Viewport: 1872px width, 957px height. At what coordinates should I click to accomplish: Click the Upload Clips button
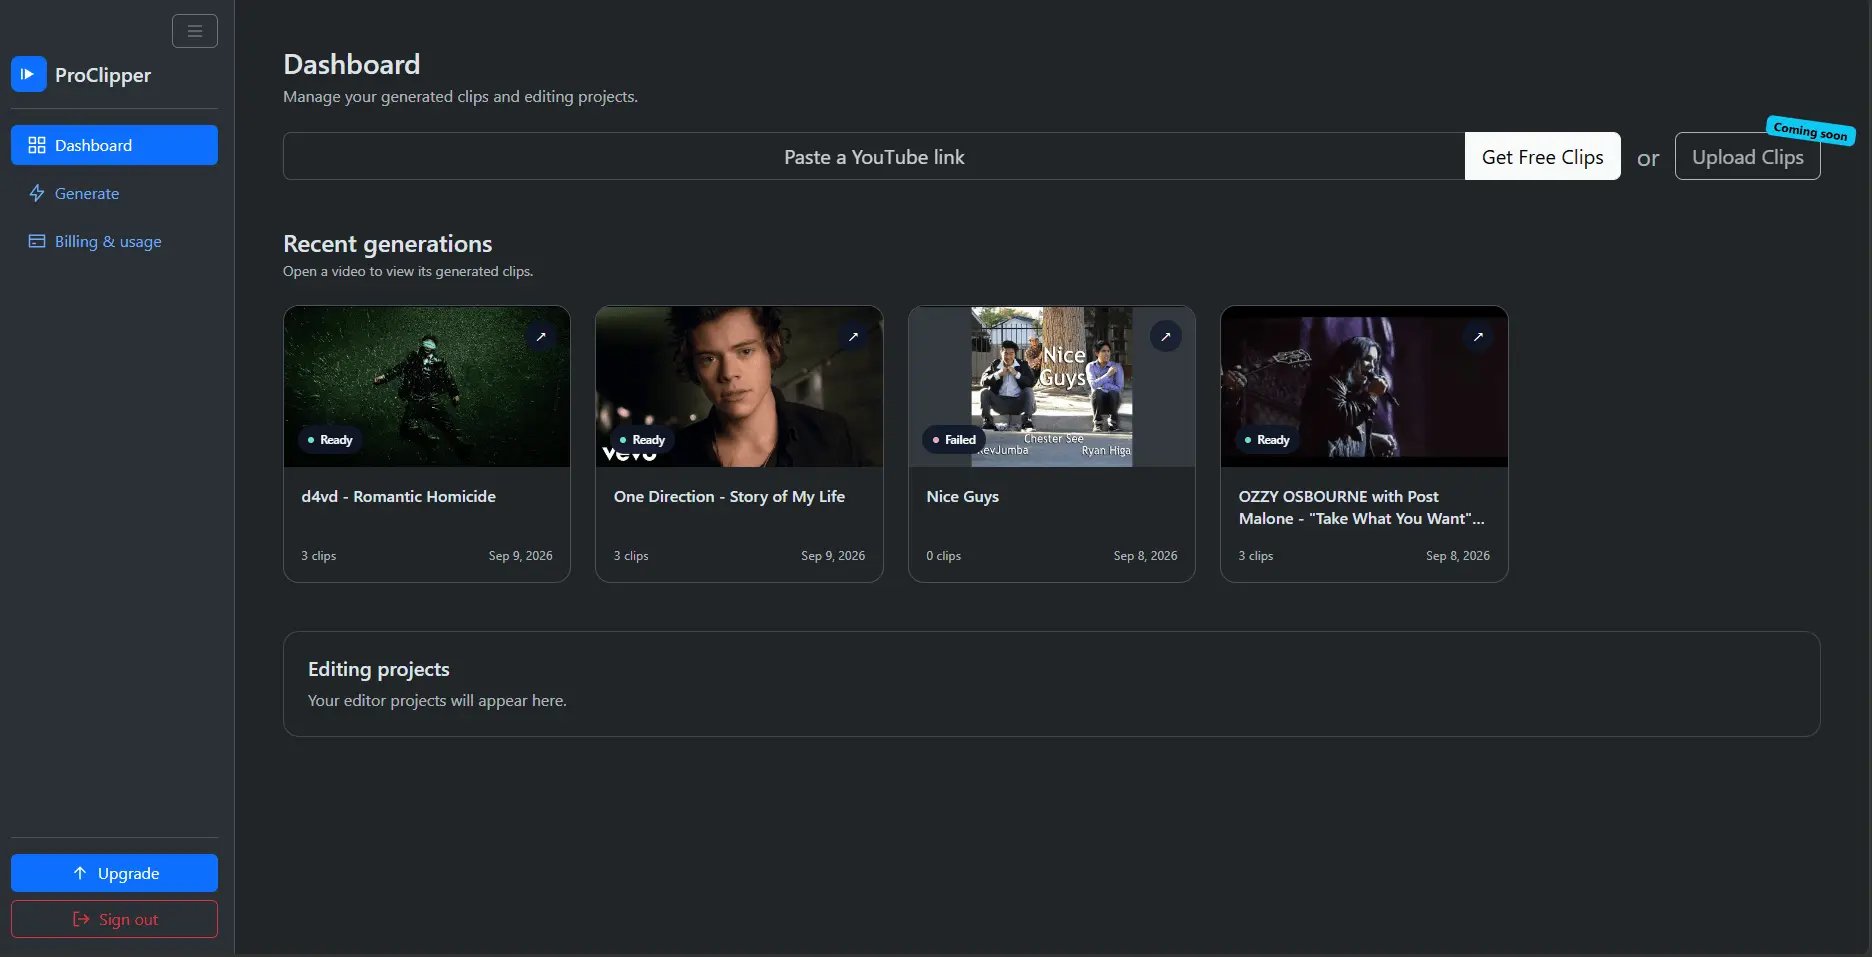1747,156
